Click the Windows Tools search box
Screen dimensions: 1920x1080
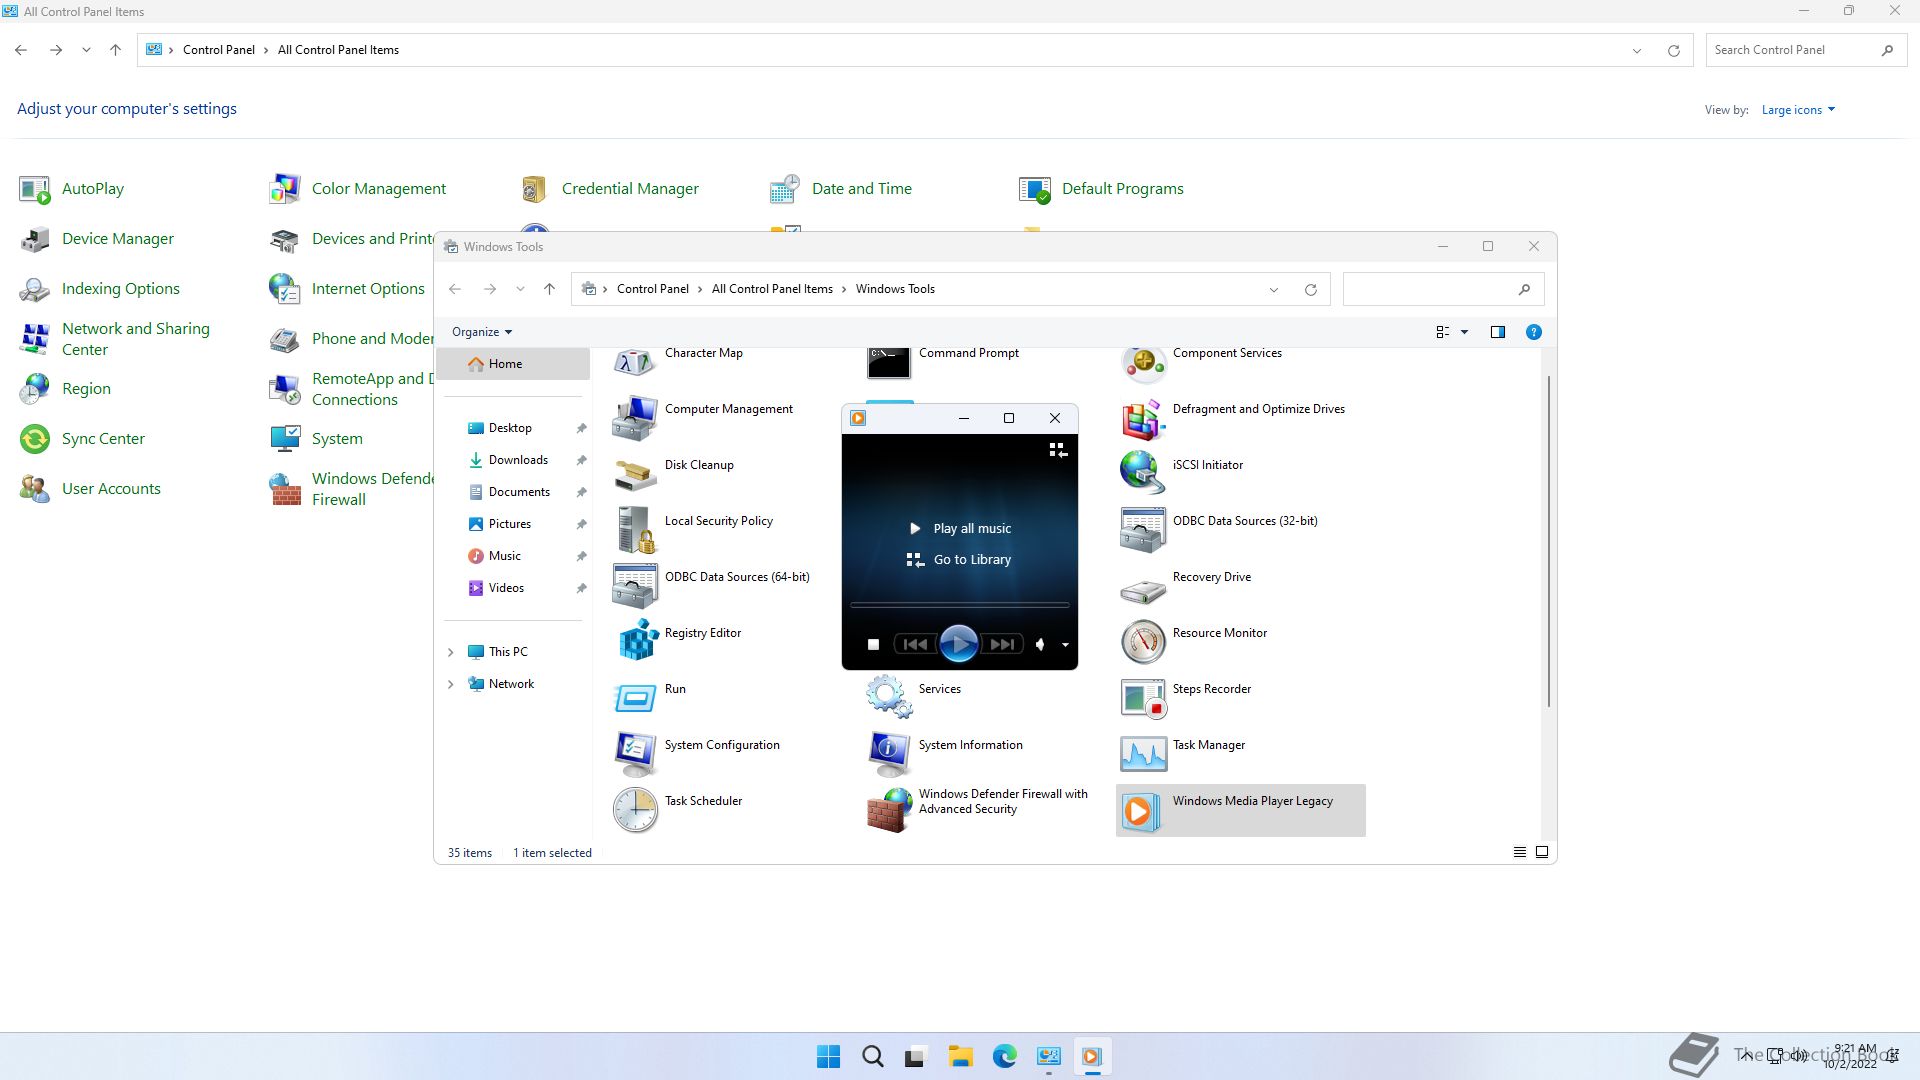point(1430,289)
